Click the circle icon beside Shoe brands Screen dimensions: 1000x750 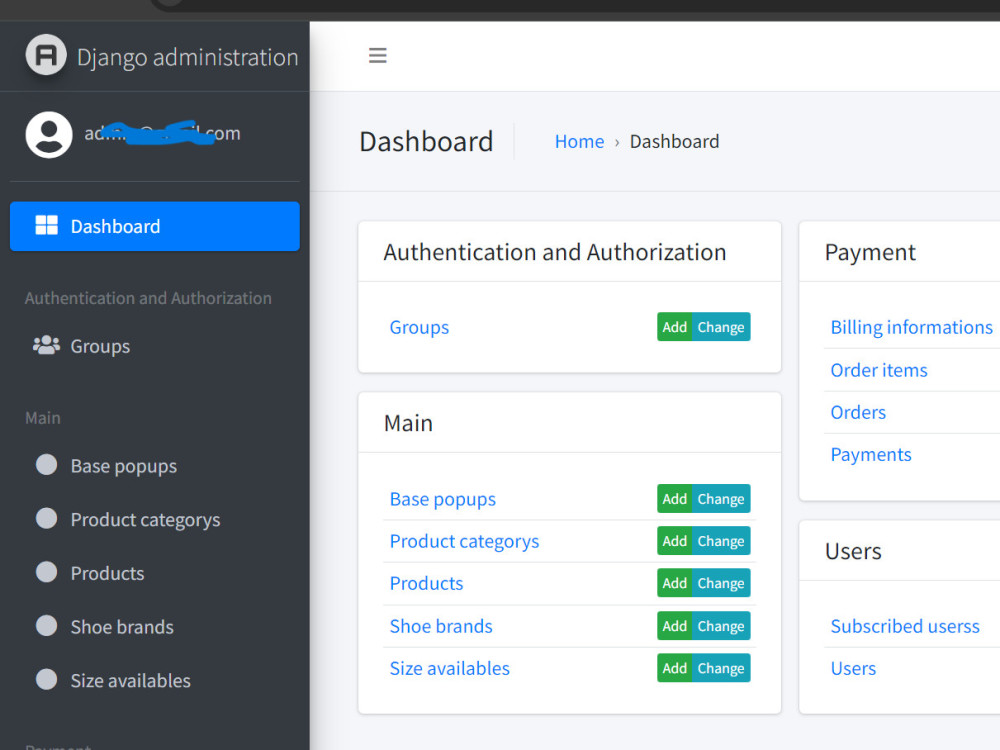[47, 625]
